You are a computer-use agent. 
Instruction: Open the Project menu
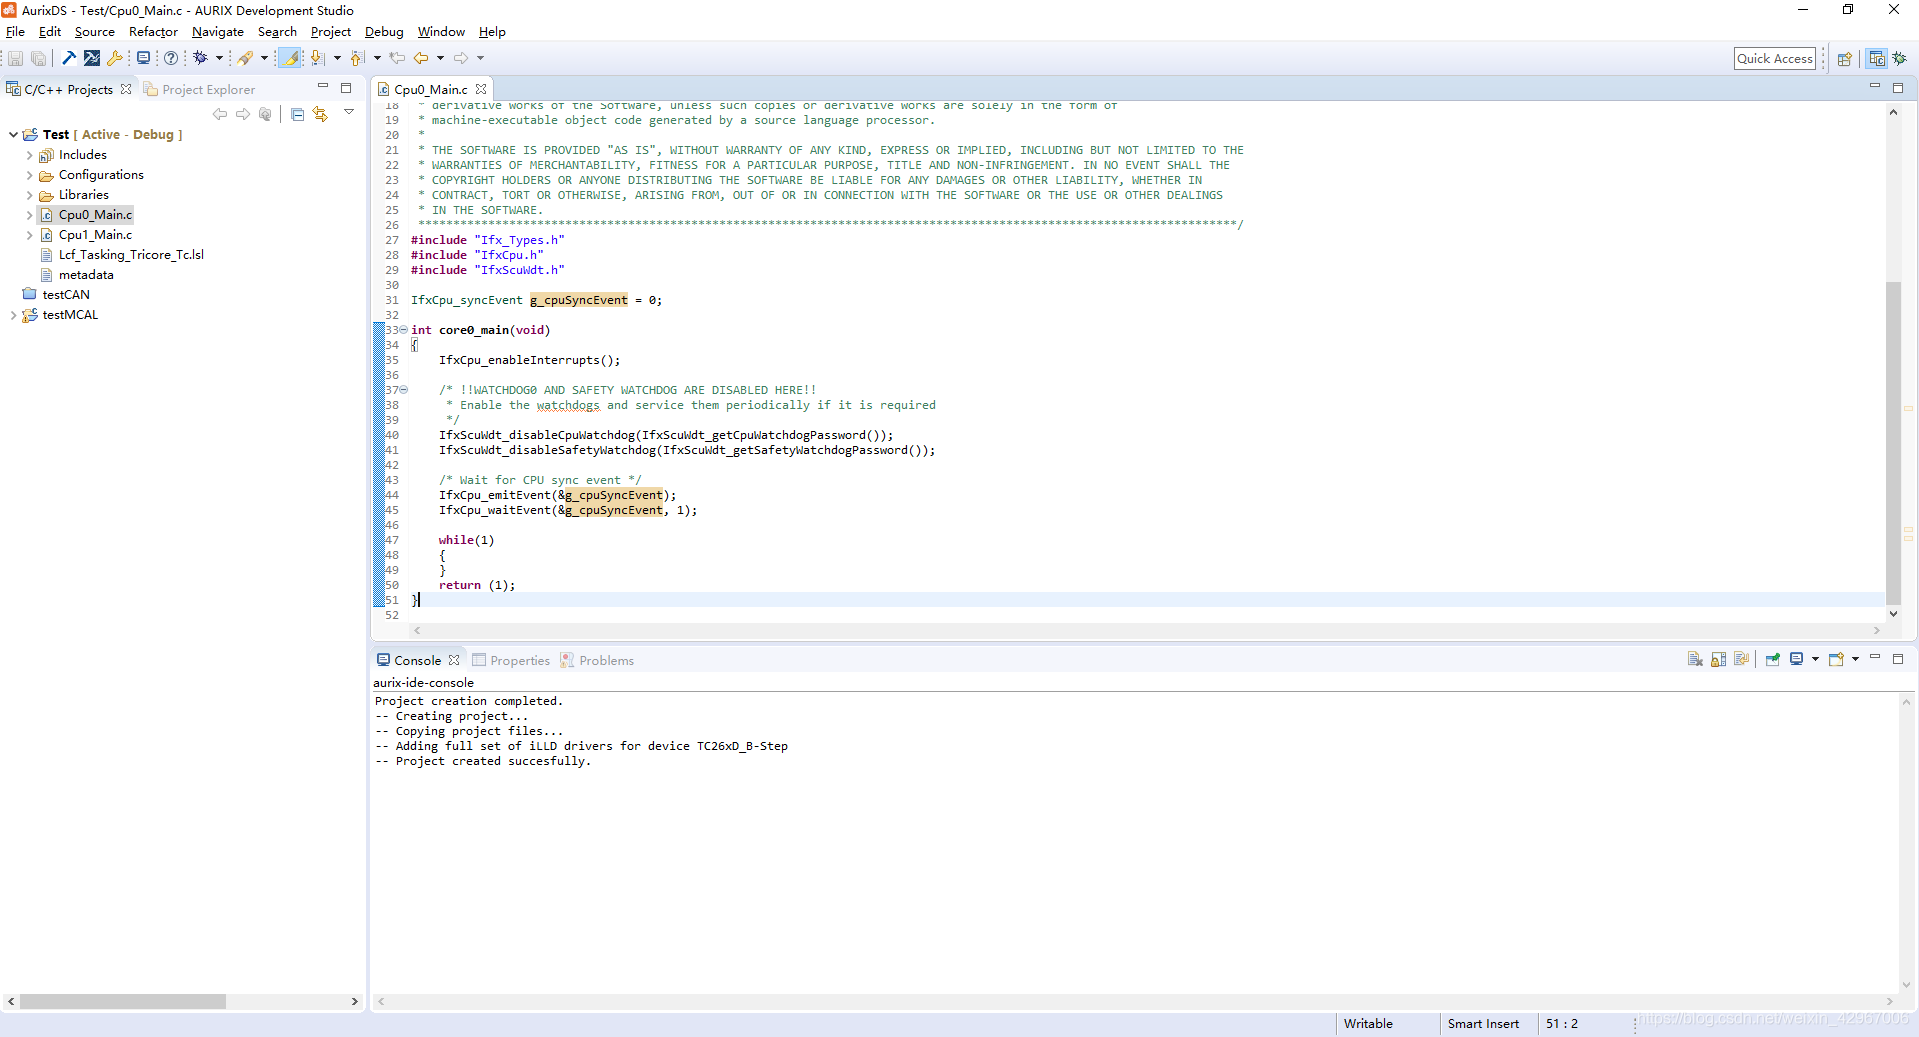pyautogui.click(x=330, y=32)
